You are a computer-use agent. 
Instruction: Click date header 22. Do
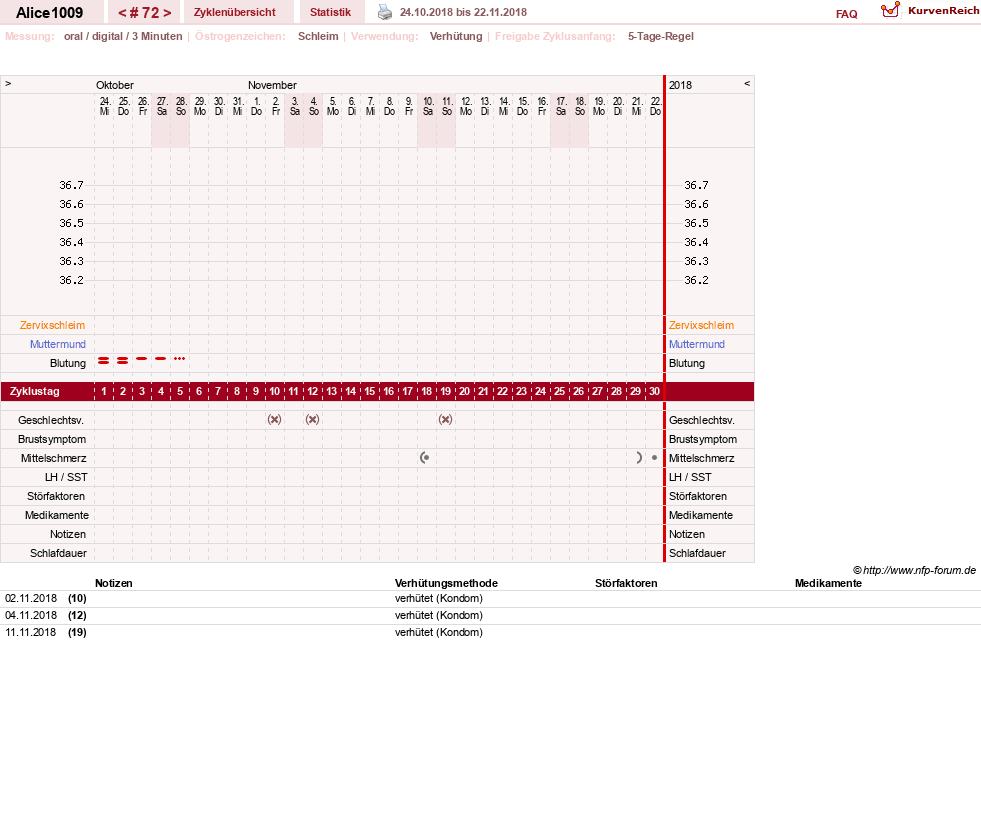click(x=655, y=106)
